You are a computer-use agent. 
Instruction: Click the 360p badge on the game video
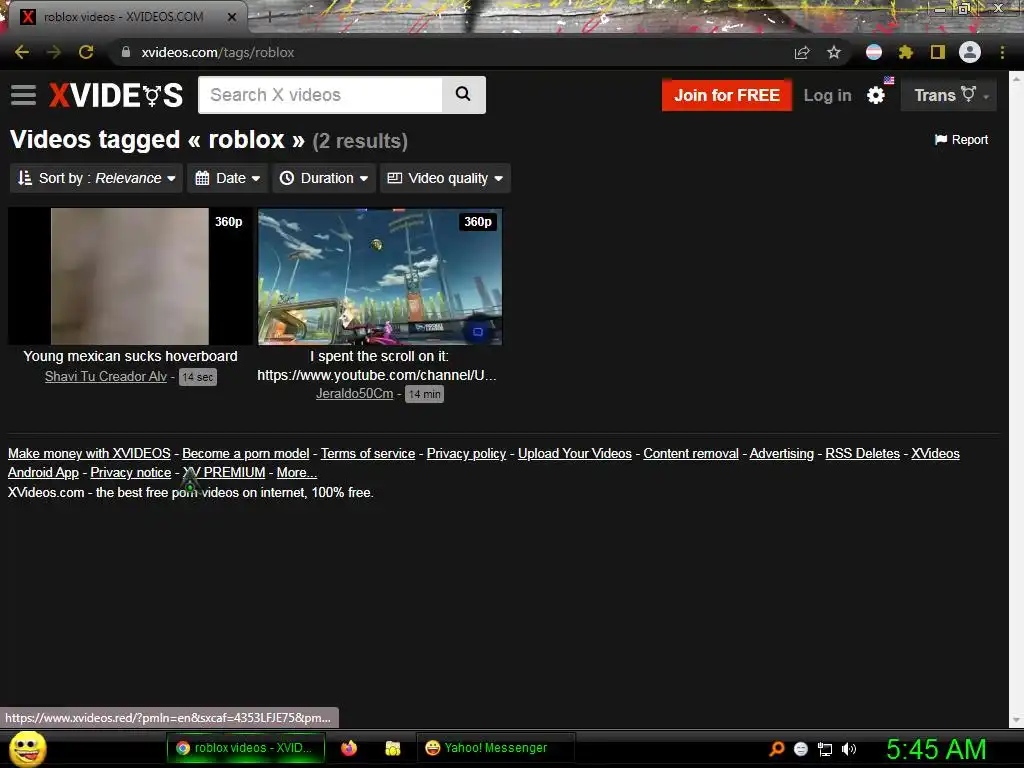click(478, 222)
